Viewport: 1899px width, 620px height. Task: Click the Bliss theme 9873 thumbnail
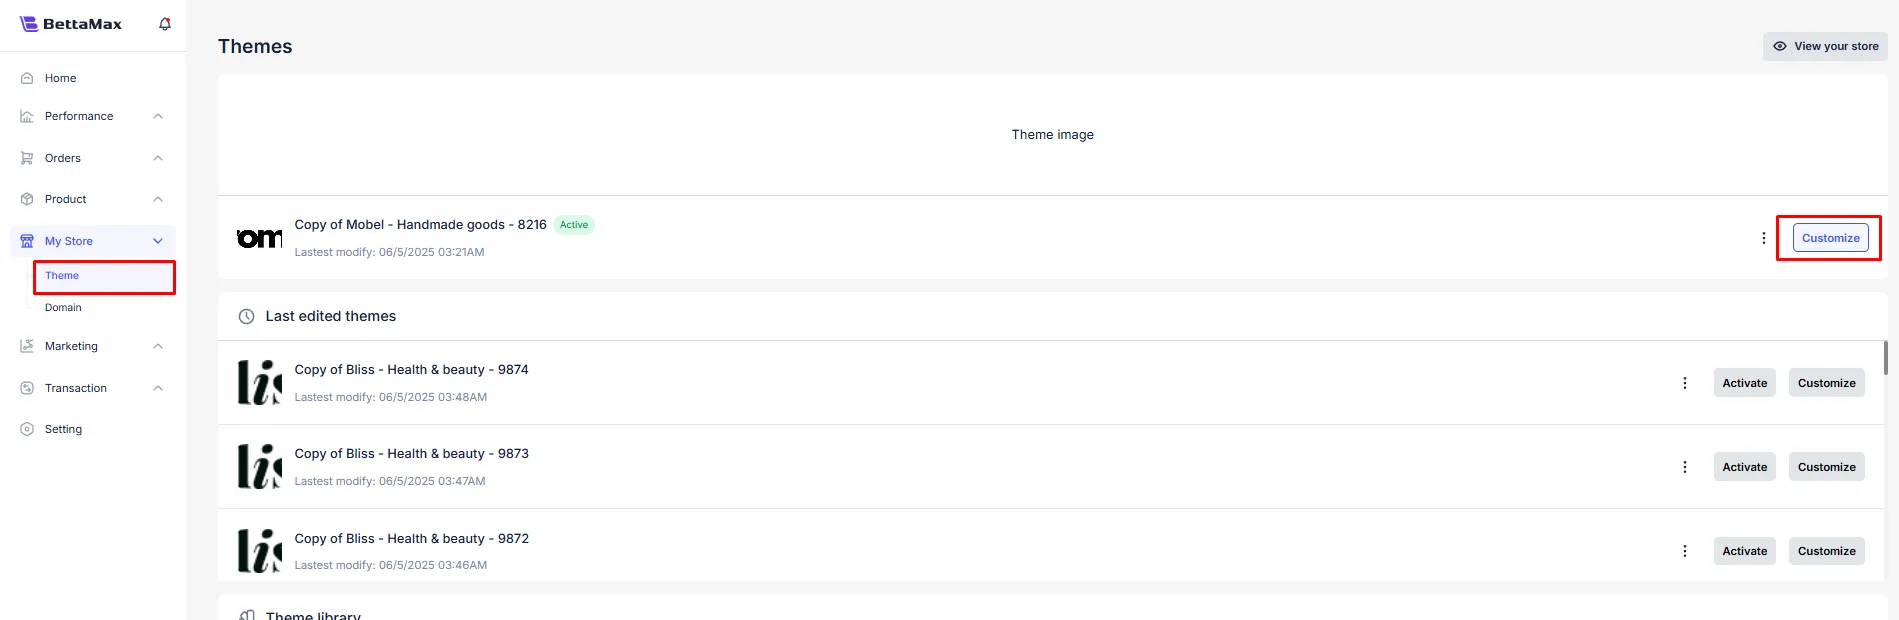259,467
